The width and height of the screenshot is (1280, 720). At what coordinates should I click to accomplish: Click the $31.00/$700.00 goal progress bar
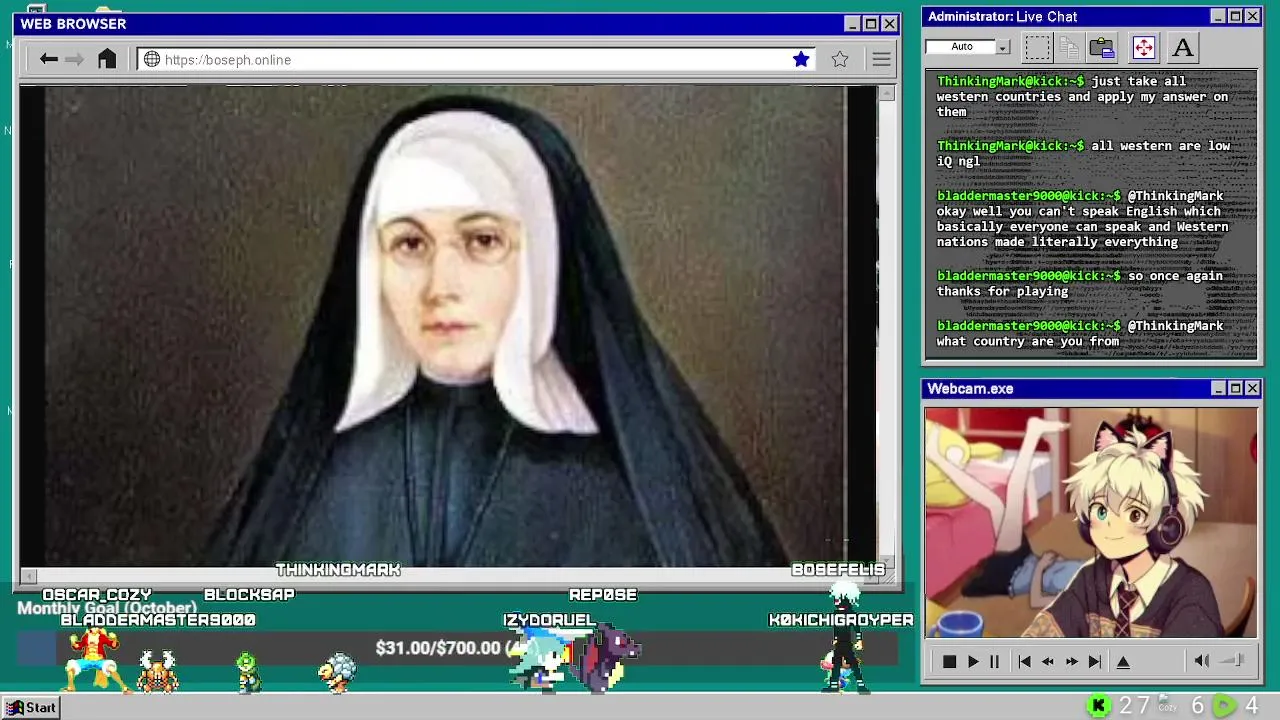pyautogui.click(x=457, y=648)
